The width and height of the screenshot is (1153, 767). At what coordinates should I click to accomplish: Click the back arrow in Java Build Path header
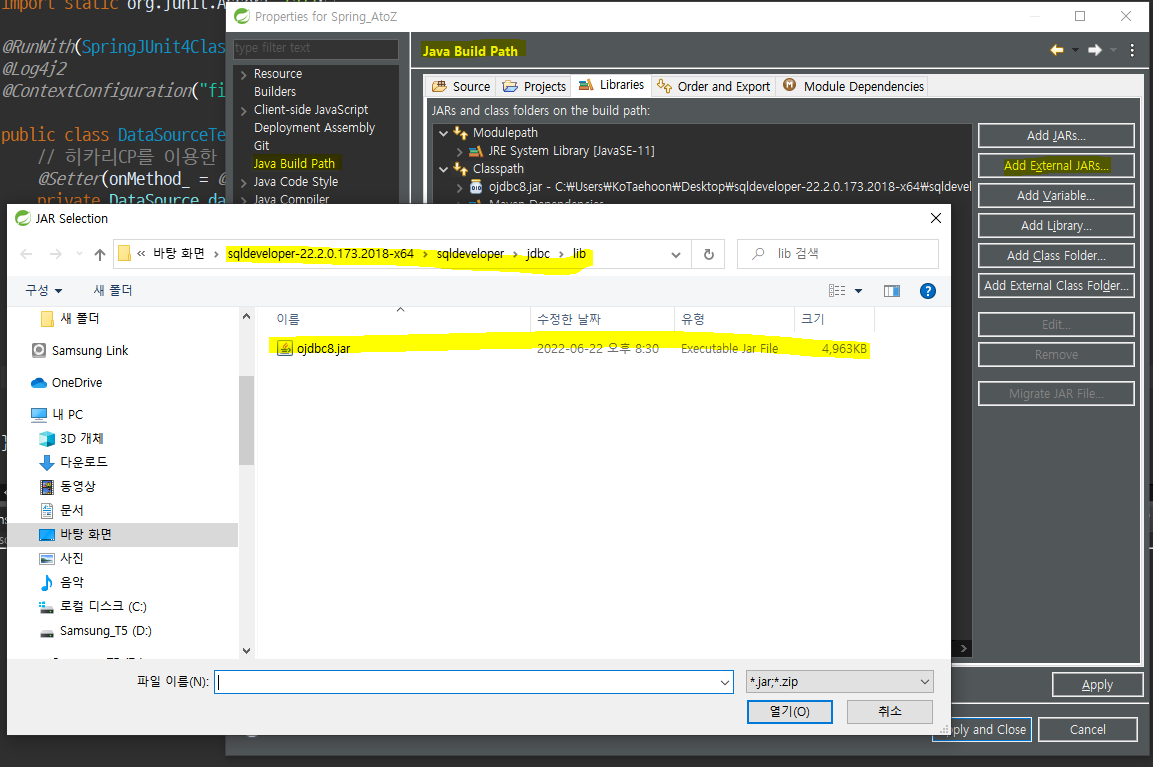[1057, 50]
